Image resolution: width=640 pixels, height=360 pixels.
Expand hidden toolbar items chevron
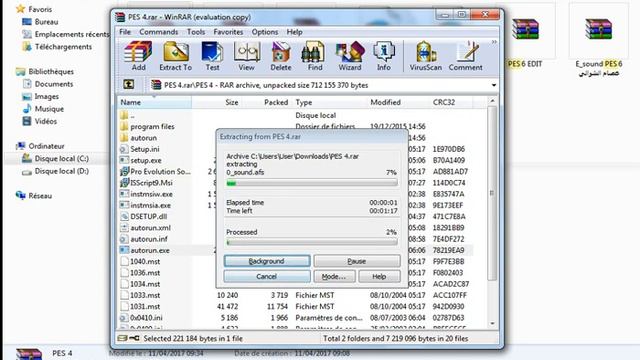tap(494, 42)
